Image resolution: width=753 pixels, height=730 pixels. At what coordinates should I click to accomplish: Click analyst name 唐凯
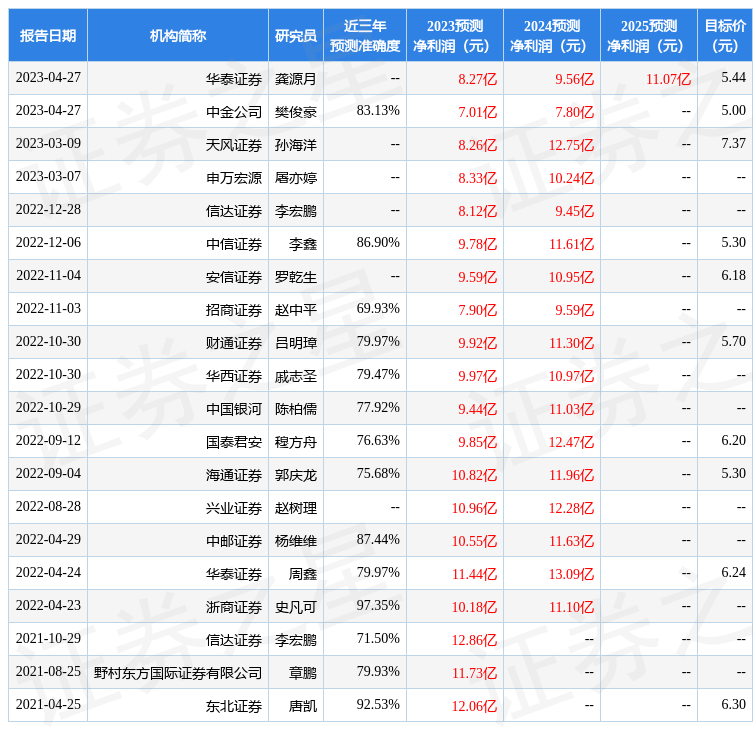coord(303,706)
